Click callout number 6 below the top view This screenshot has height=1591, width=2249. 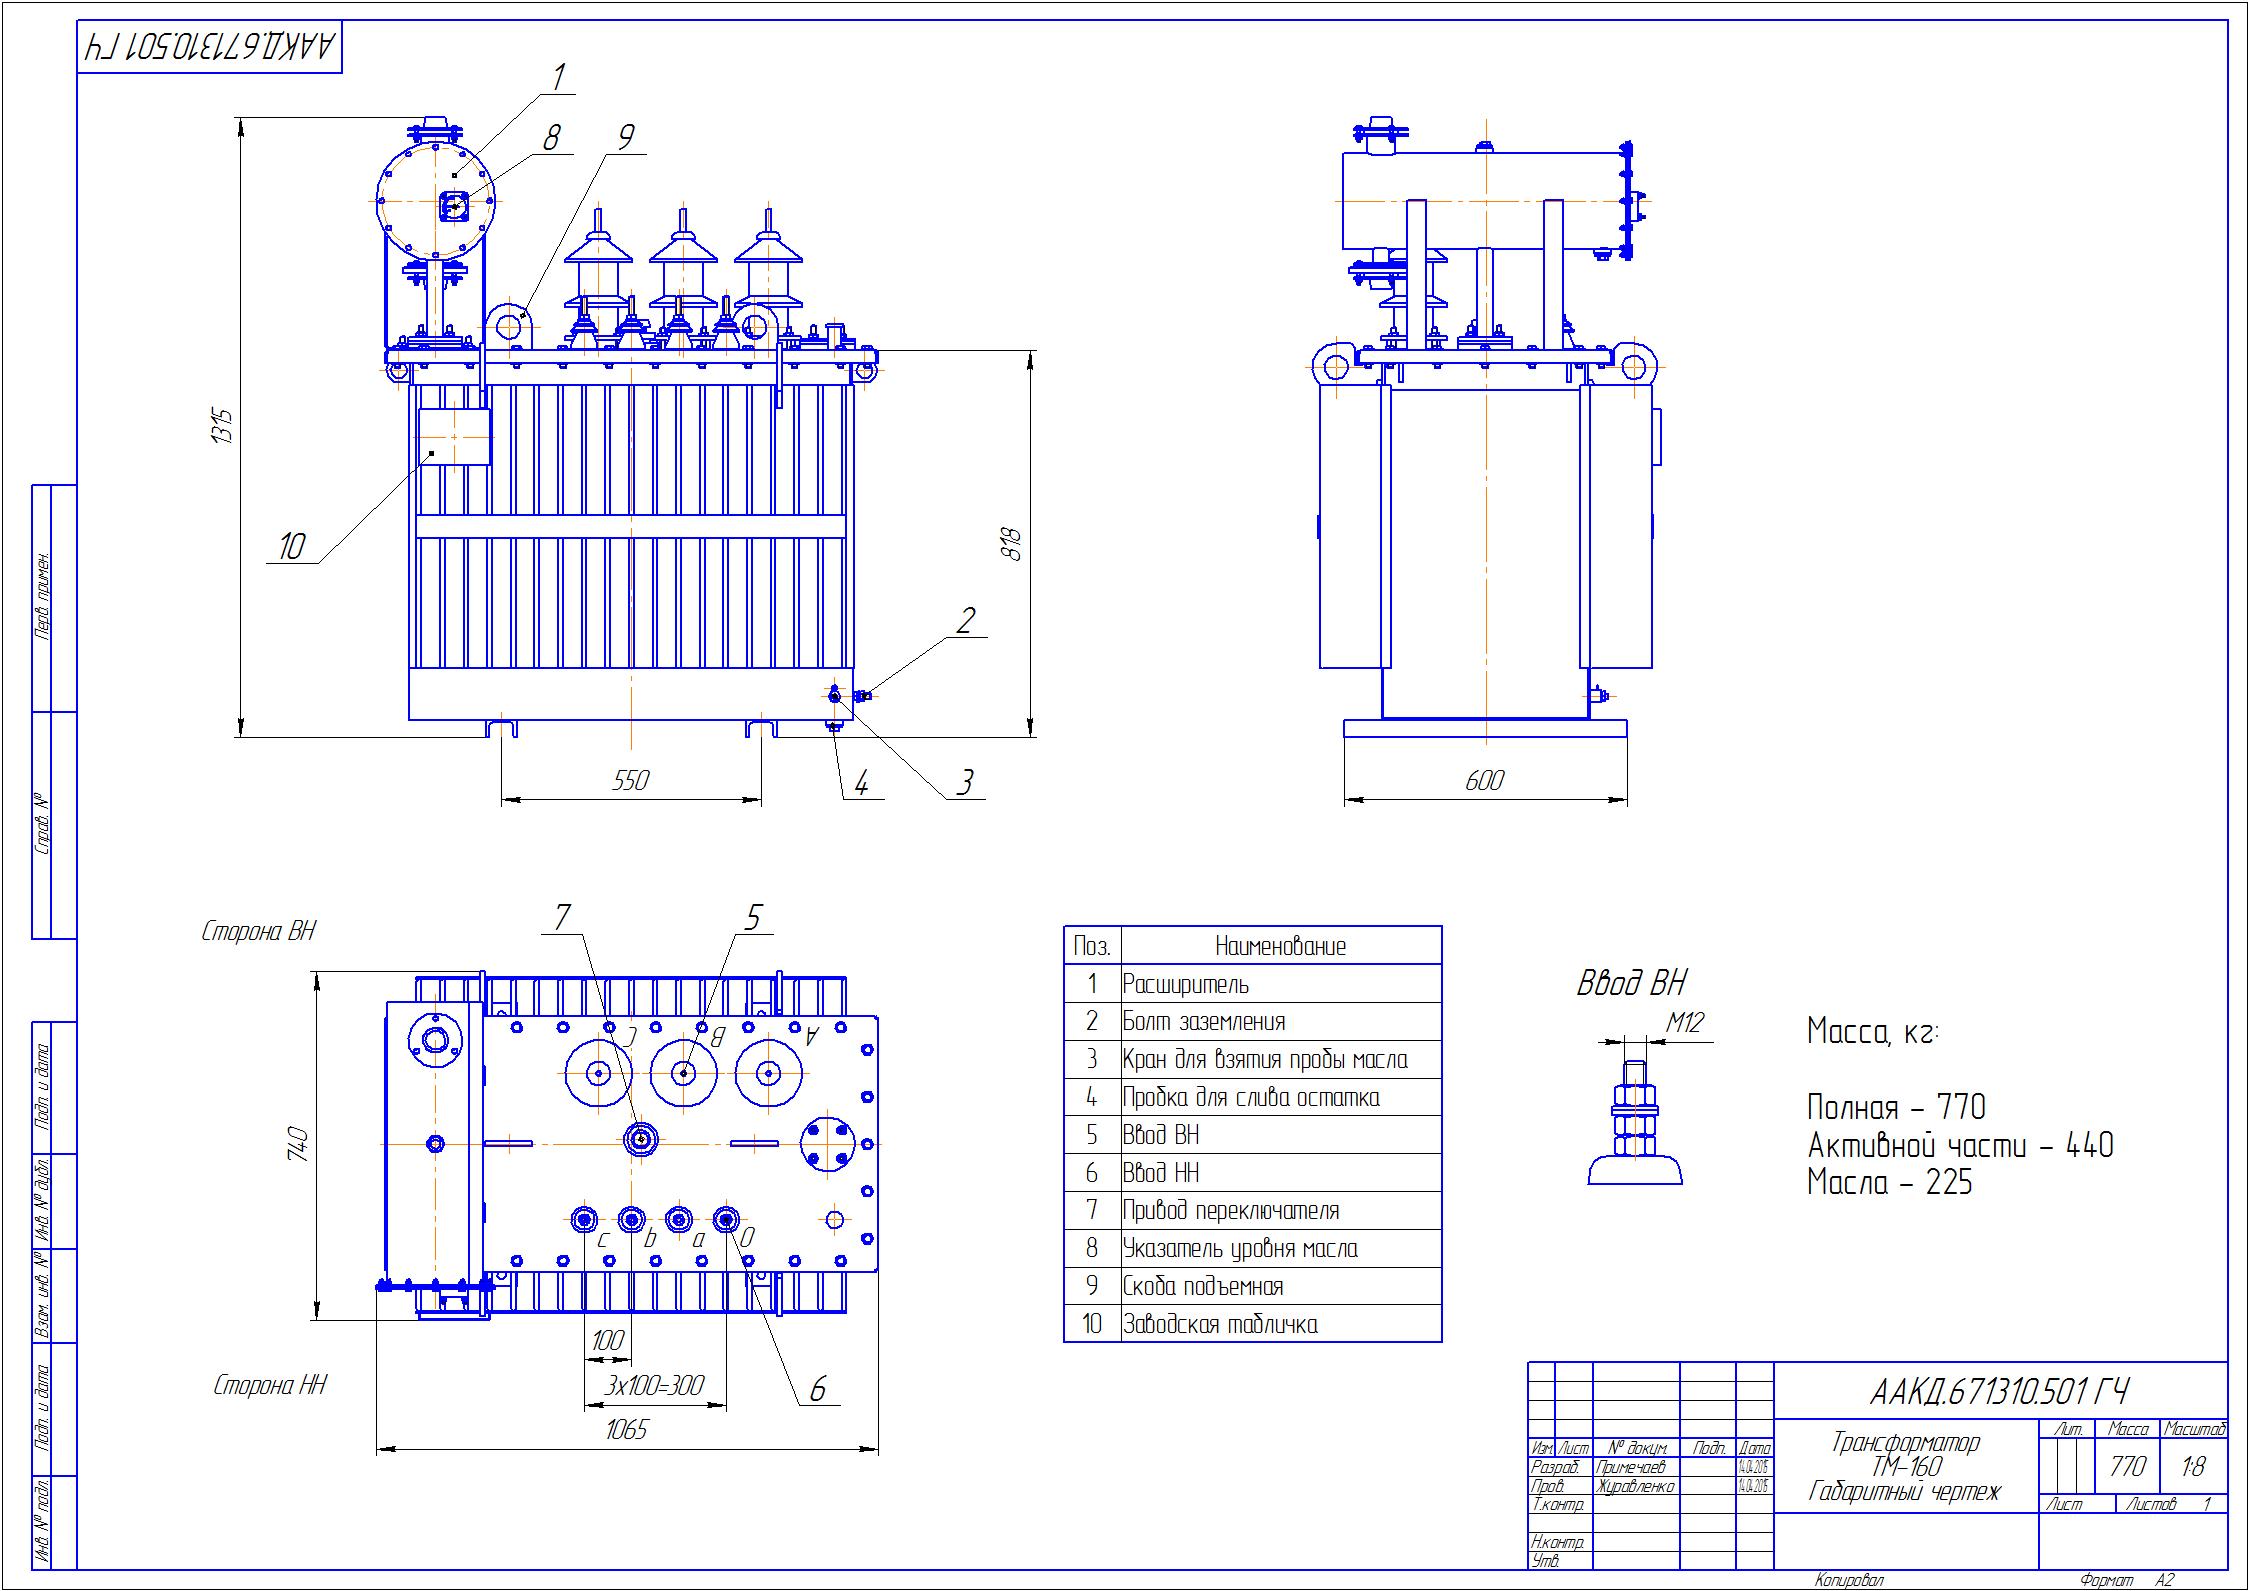click(x=817, y=1389)
